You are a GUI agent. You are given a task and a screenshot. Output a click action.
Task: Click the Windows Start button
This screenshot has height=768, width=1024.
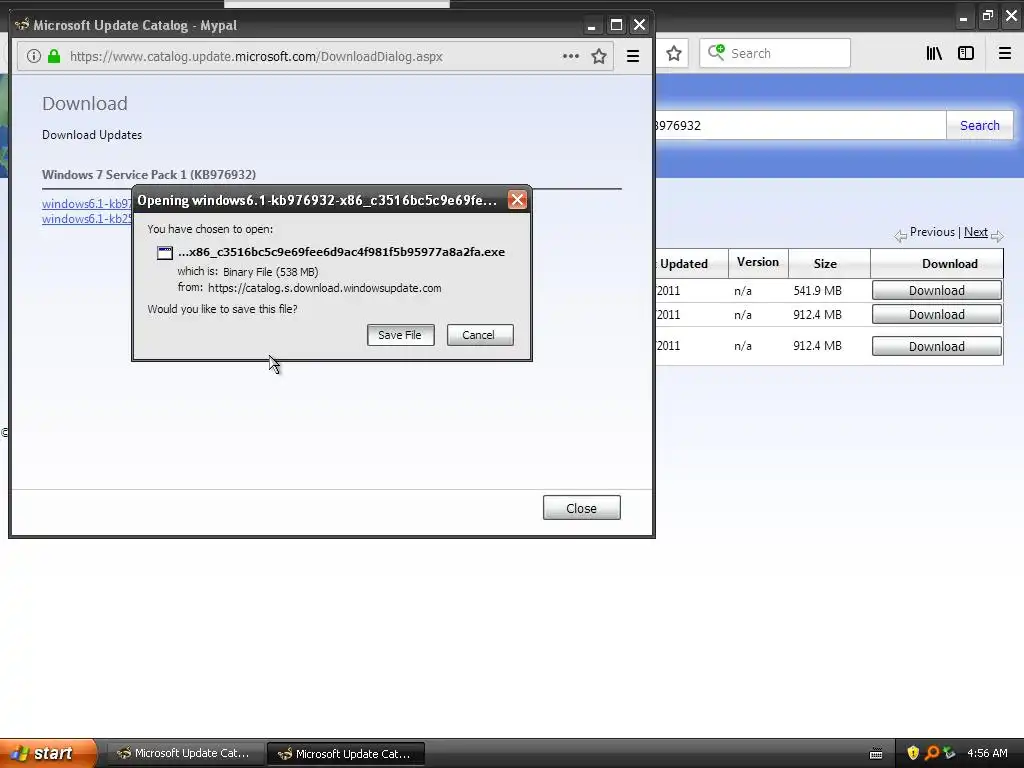47,753
